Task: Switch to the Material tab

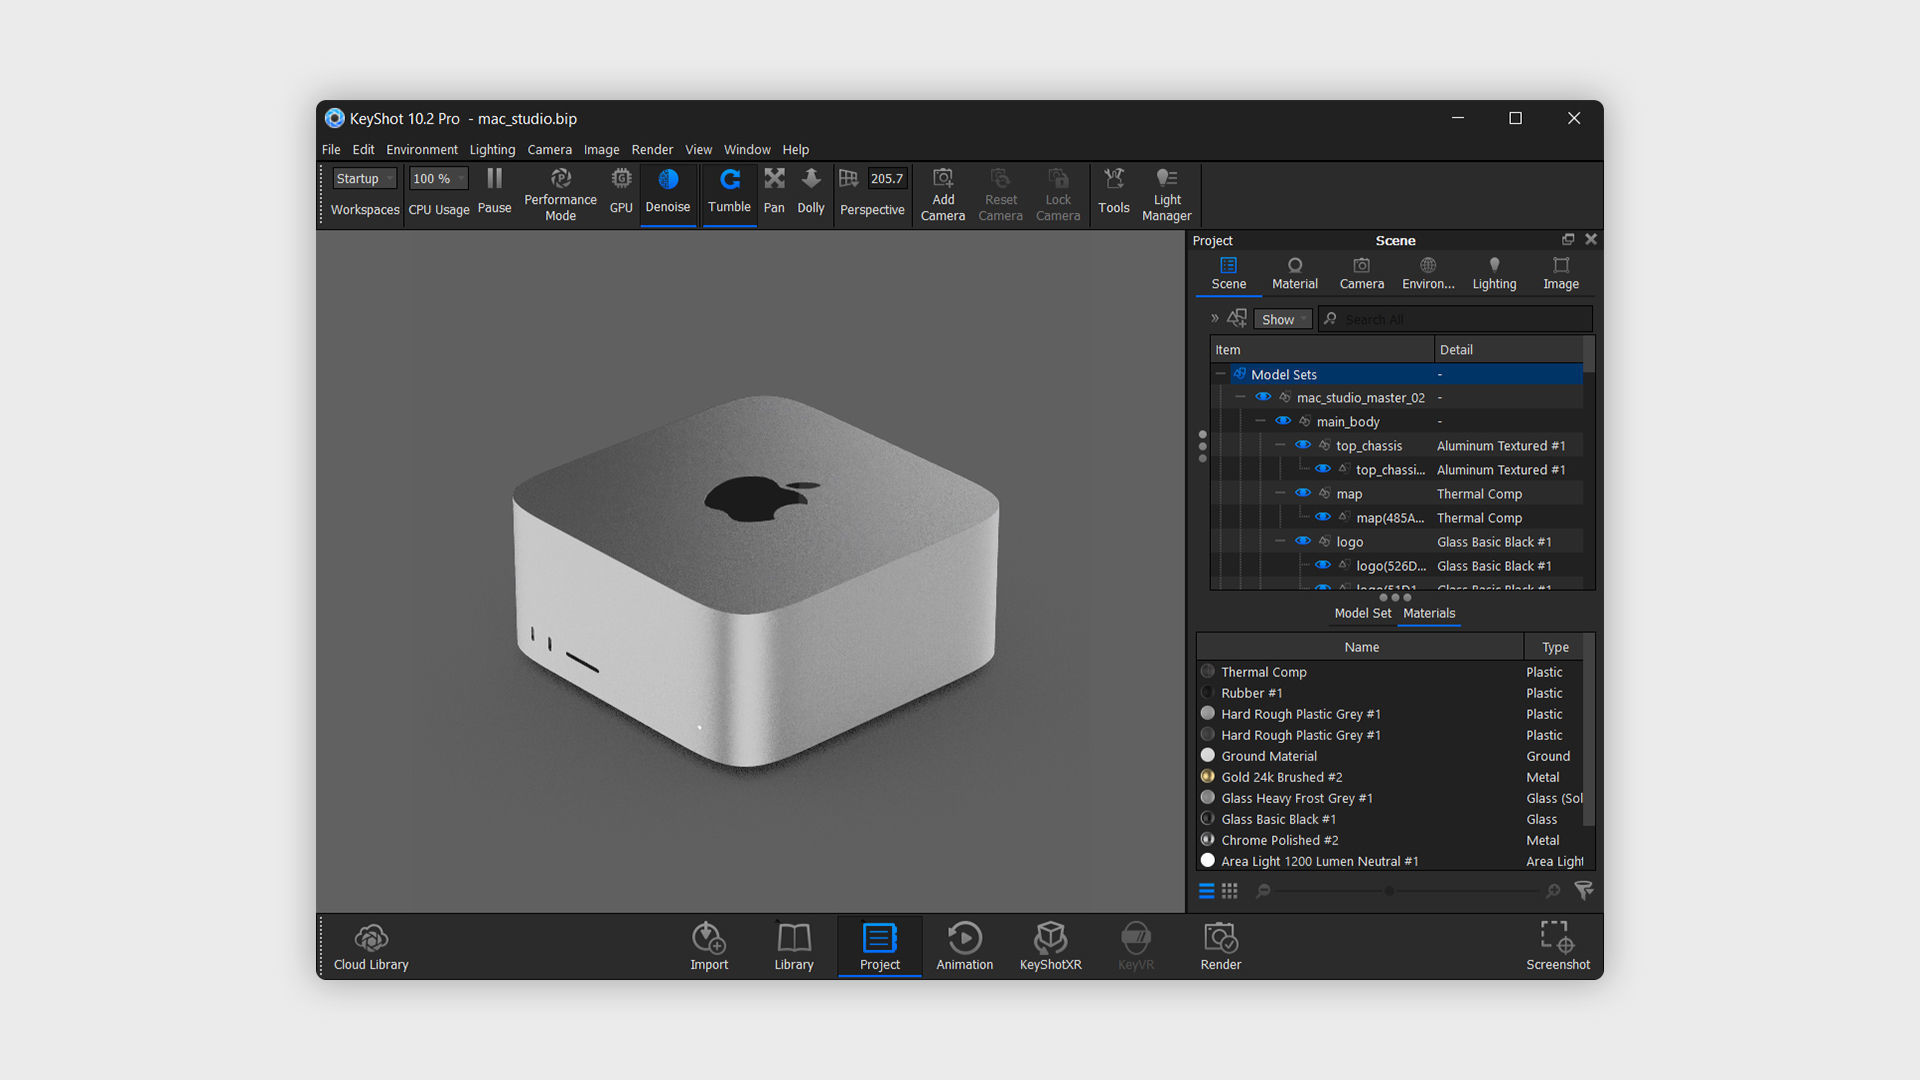Action: click(x=1295, y=274)
